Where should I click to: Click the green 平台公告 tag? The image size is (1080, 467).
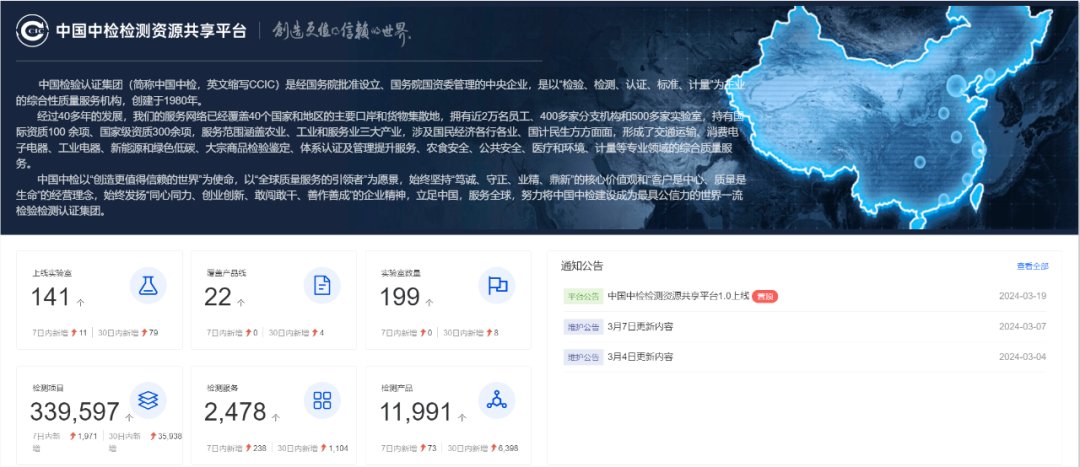[x=583, y=296]
